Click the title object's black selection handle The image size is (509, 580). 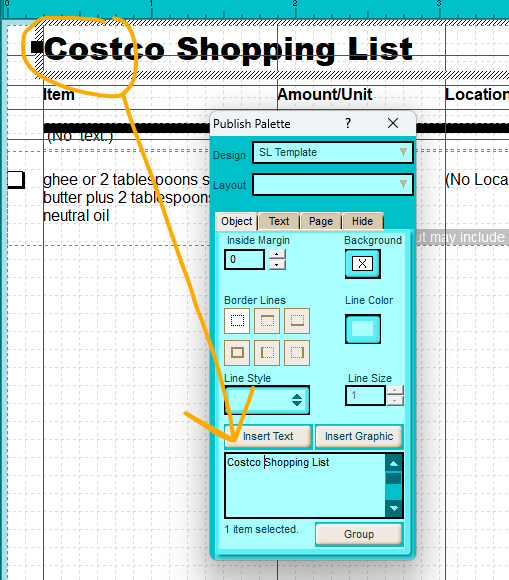click(37, 47)
